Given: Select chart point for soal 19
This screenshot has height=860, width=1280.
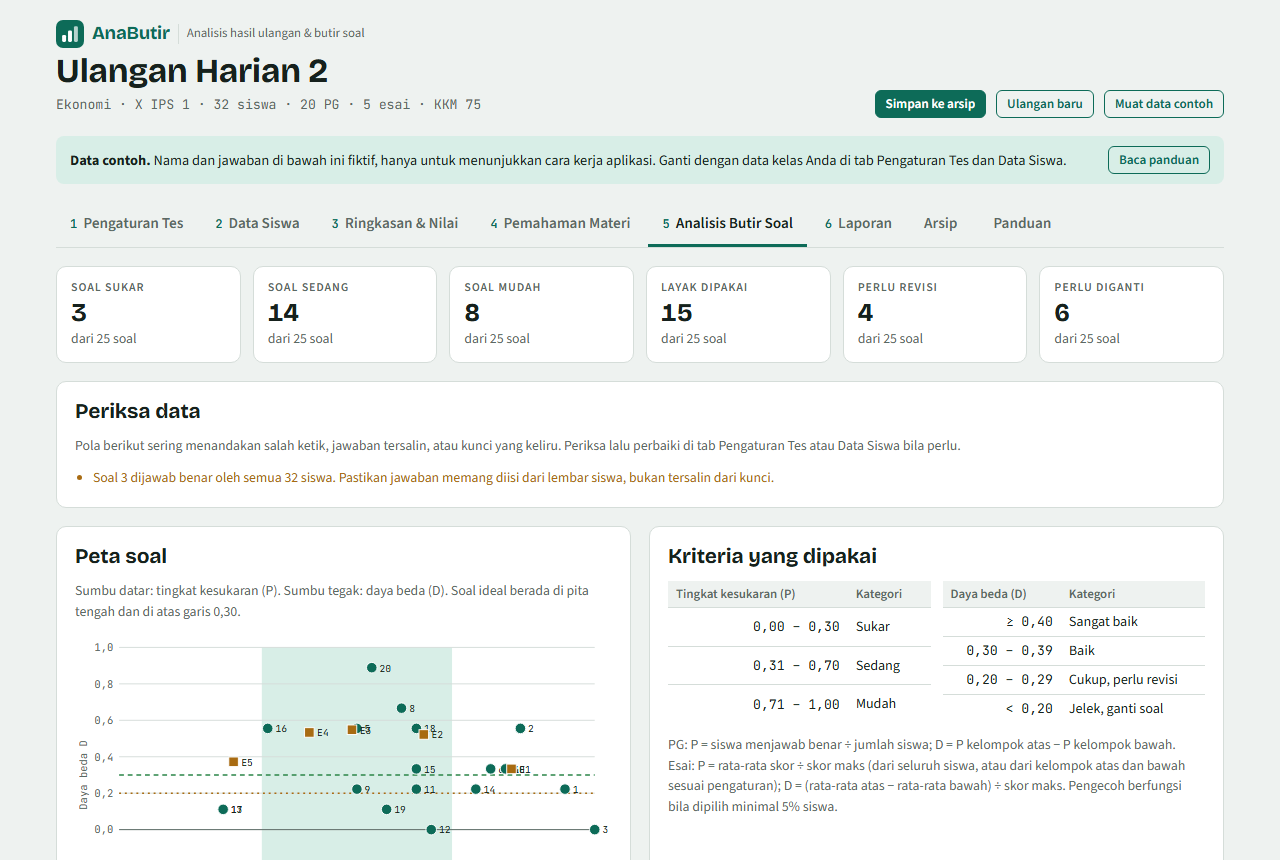Looking at the screenshot, I should point(387,809).
